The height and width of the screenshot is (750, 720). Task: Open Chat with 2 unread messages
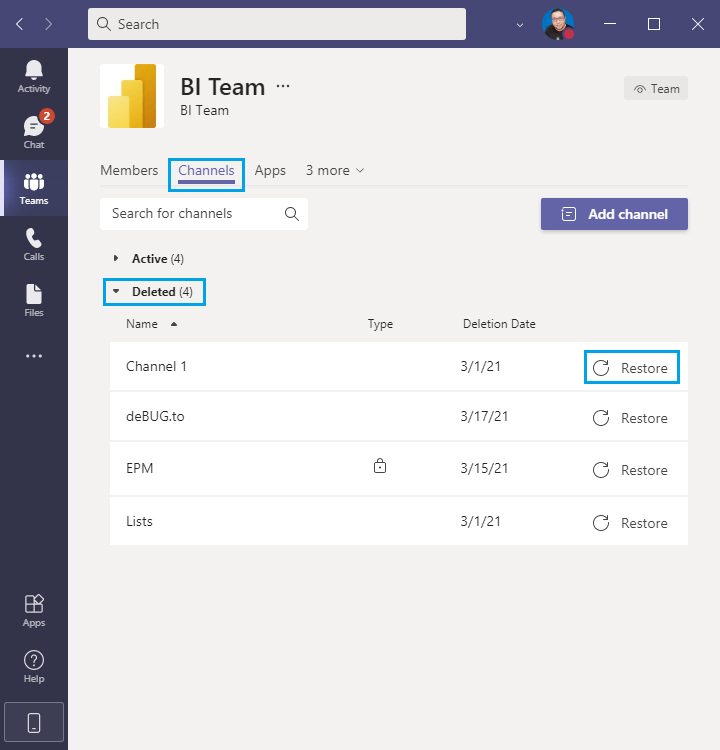click(x=34, y=131)
